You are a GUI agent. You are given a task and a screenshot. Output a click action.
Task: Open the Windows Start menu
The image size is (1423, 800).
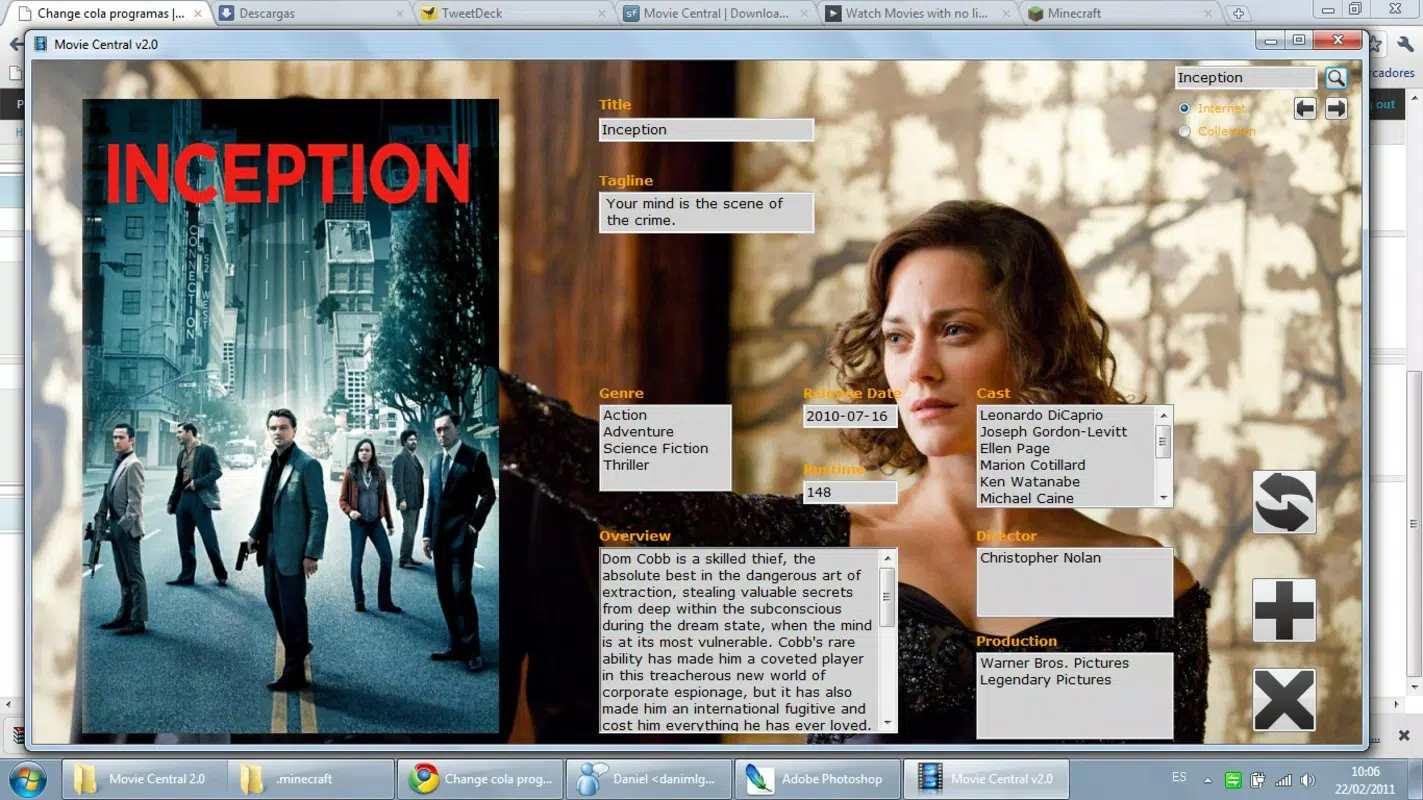[x=27, y=779]
